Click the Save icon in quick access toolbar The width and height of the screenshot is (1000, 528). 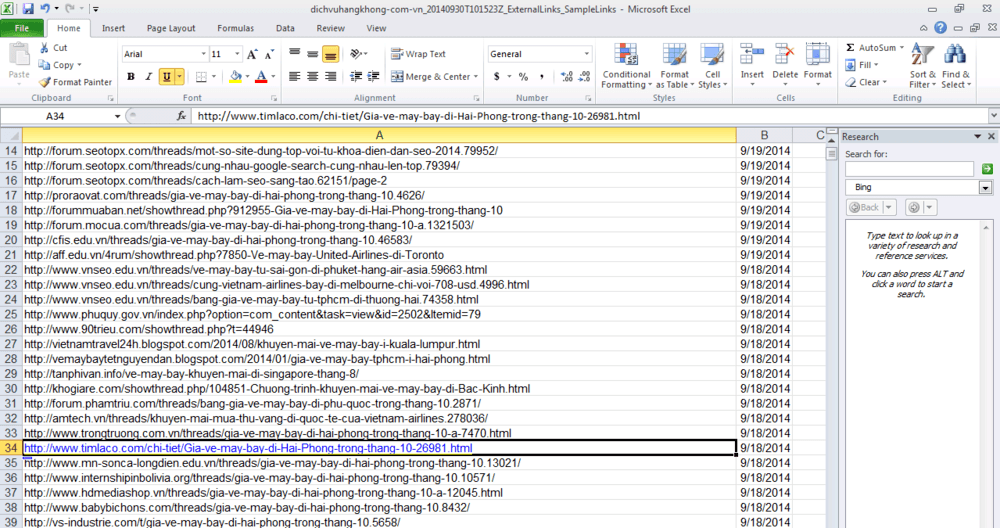tap(28, 9)
